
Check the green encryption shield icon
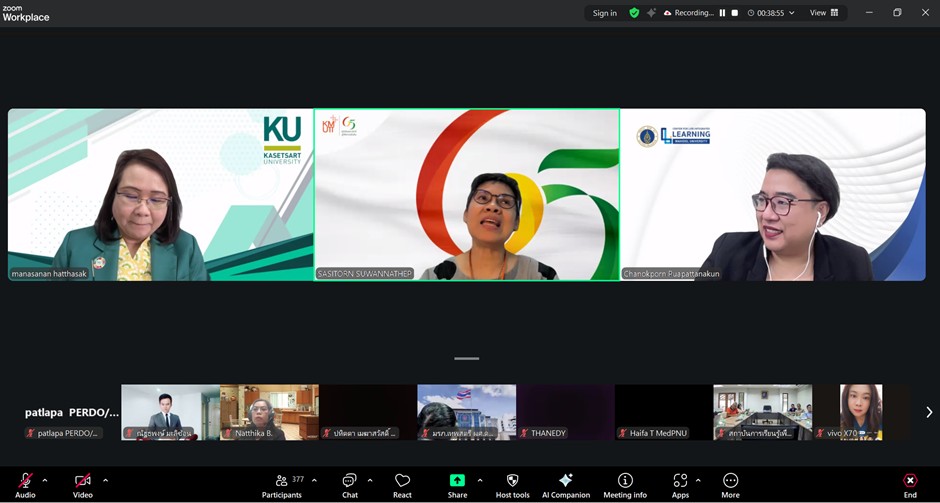click(634, 13)
